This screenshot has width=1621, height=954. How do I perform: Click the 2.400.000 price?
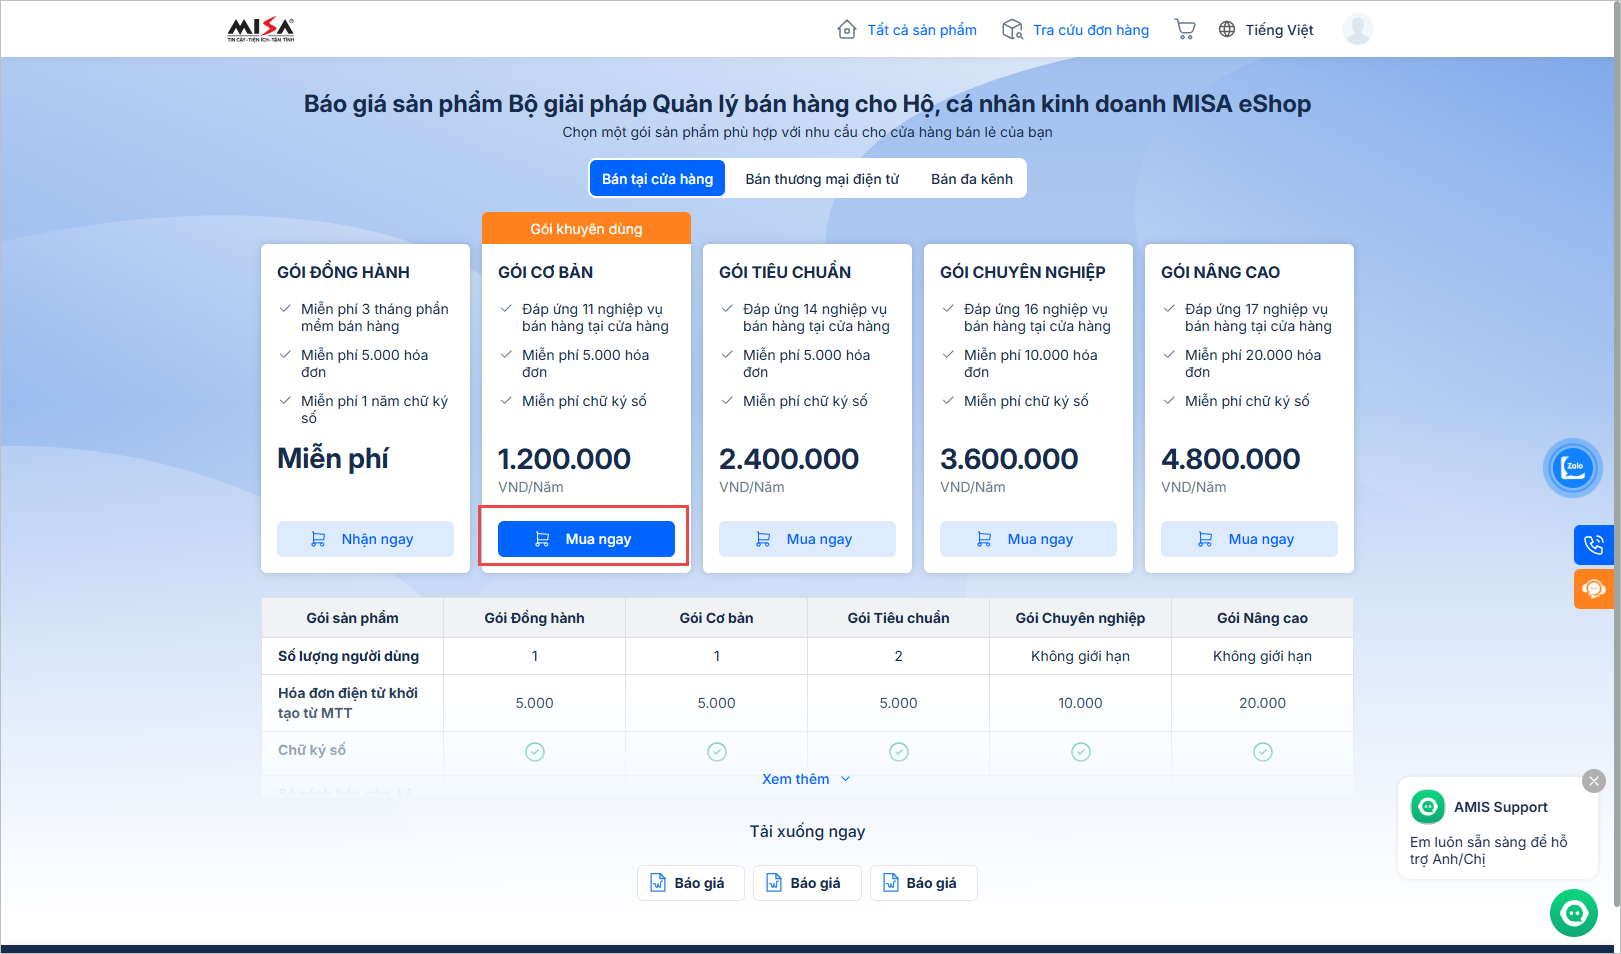coord(789,459)
